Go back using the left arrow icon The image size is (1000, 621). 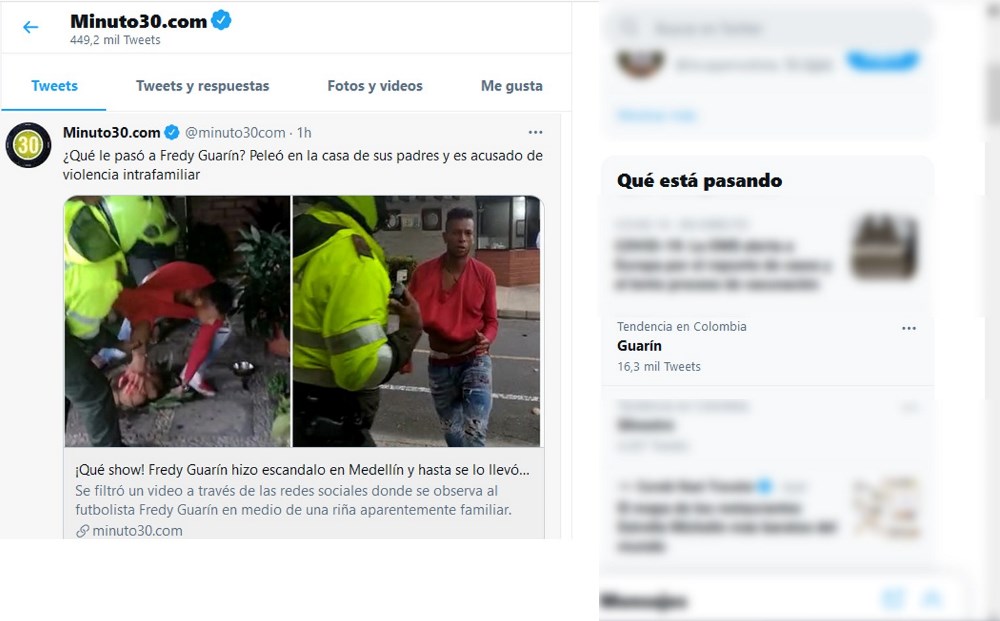click(x=30, y=27)
